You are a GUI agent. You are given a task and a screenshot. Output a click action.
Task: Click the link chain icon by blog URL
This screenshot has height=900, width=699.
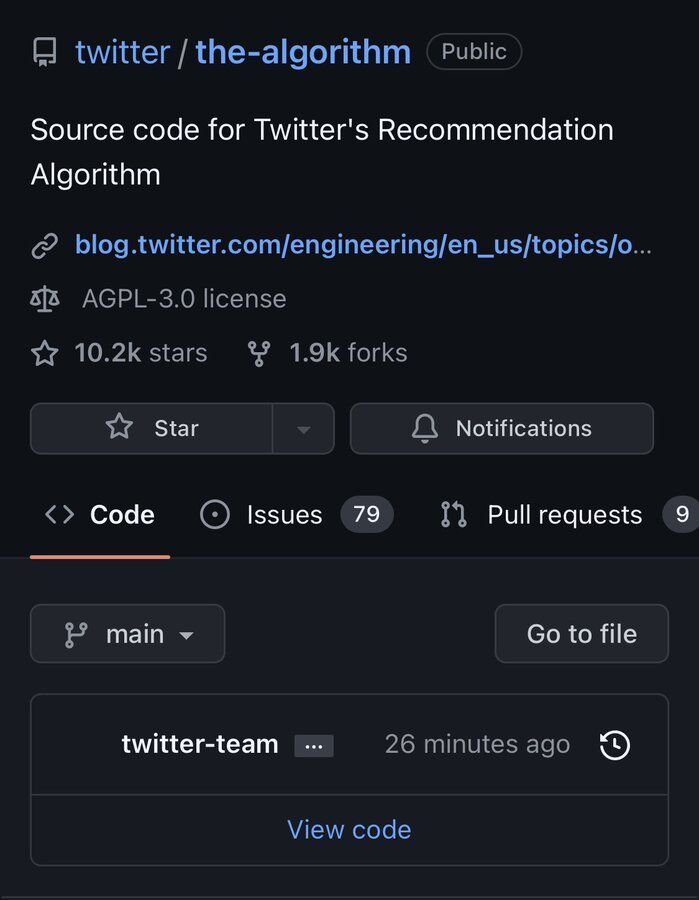(x=45, y=246)
